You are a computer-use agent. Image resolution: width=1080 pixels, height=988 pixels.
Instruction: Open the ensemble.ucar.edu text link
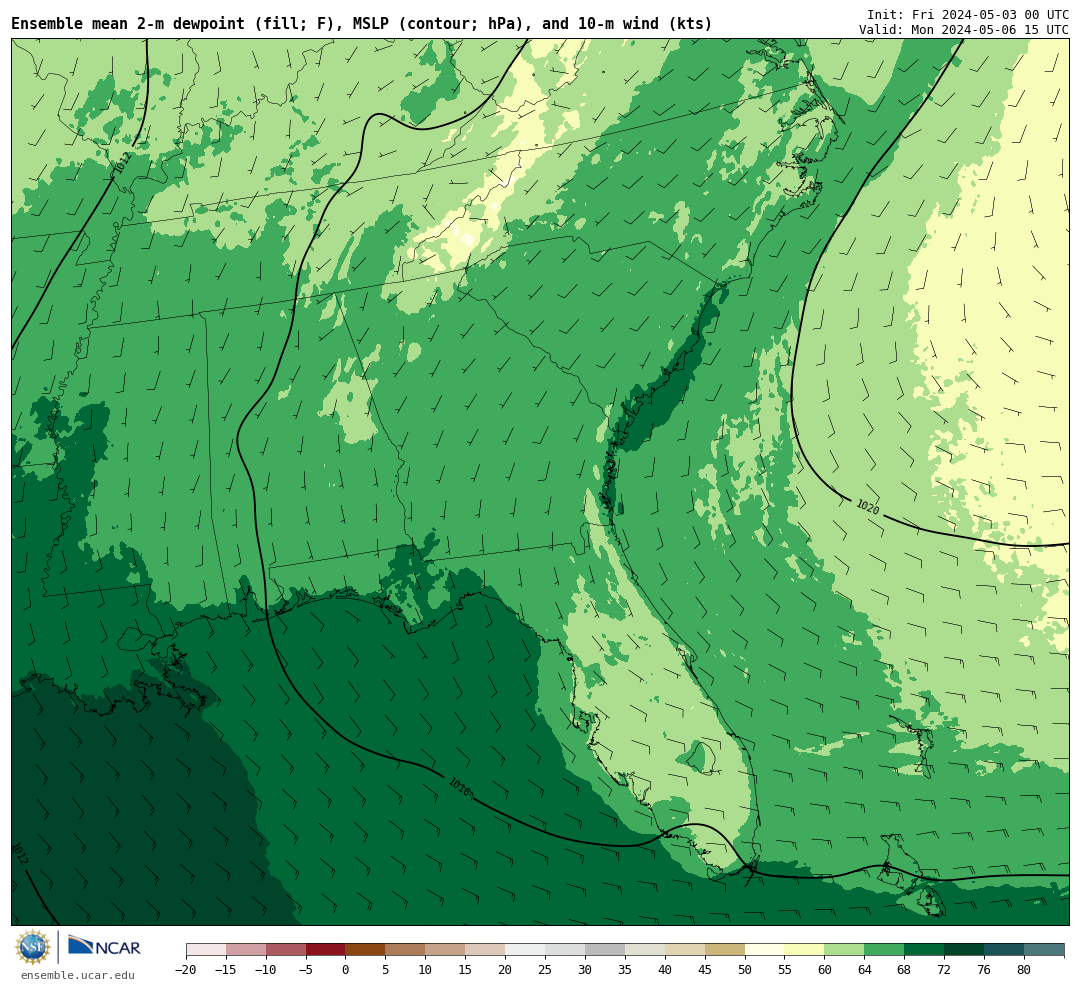tap(78, 975)
